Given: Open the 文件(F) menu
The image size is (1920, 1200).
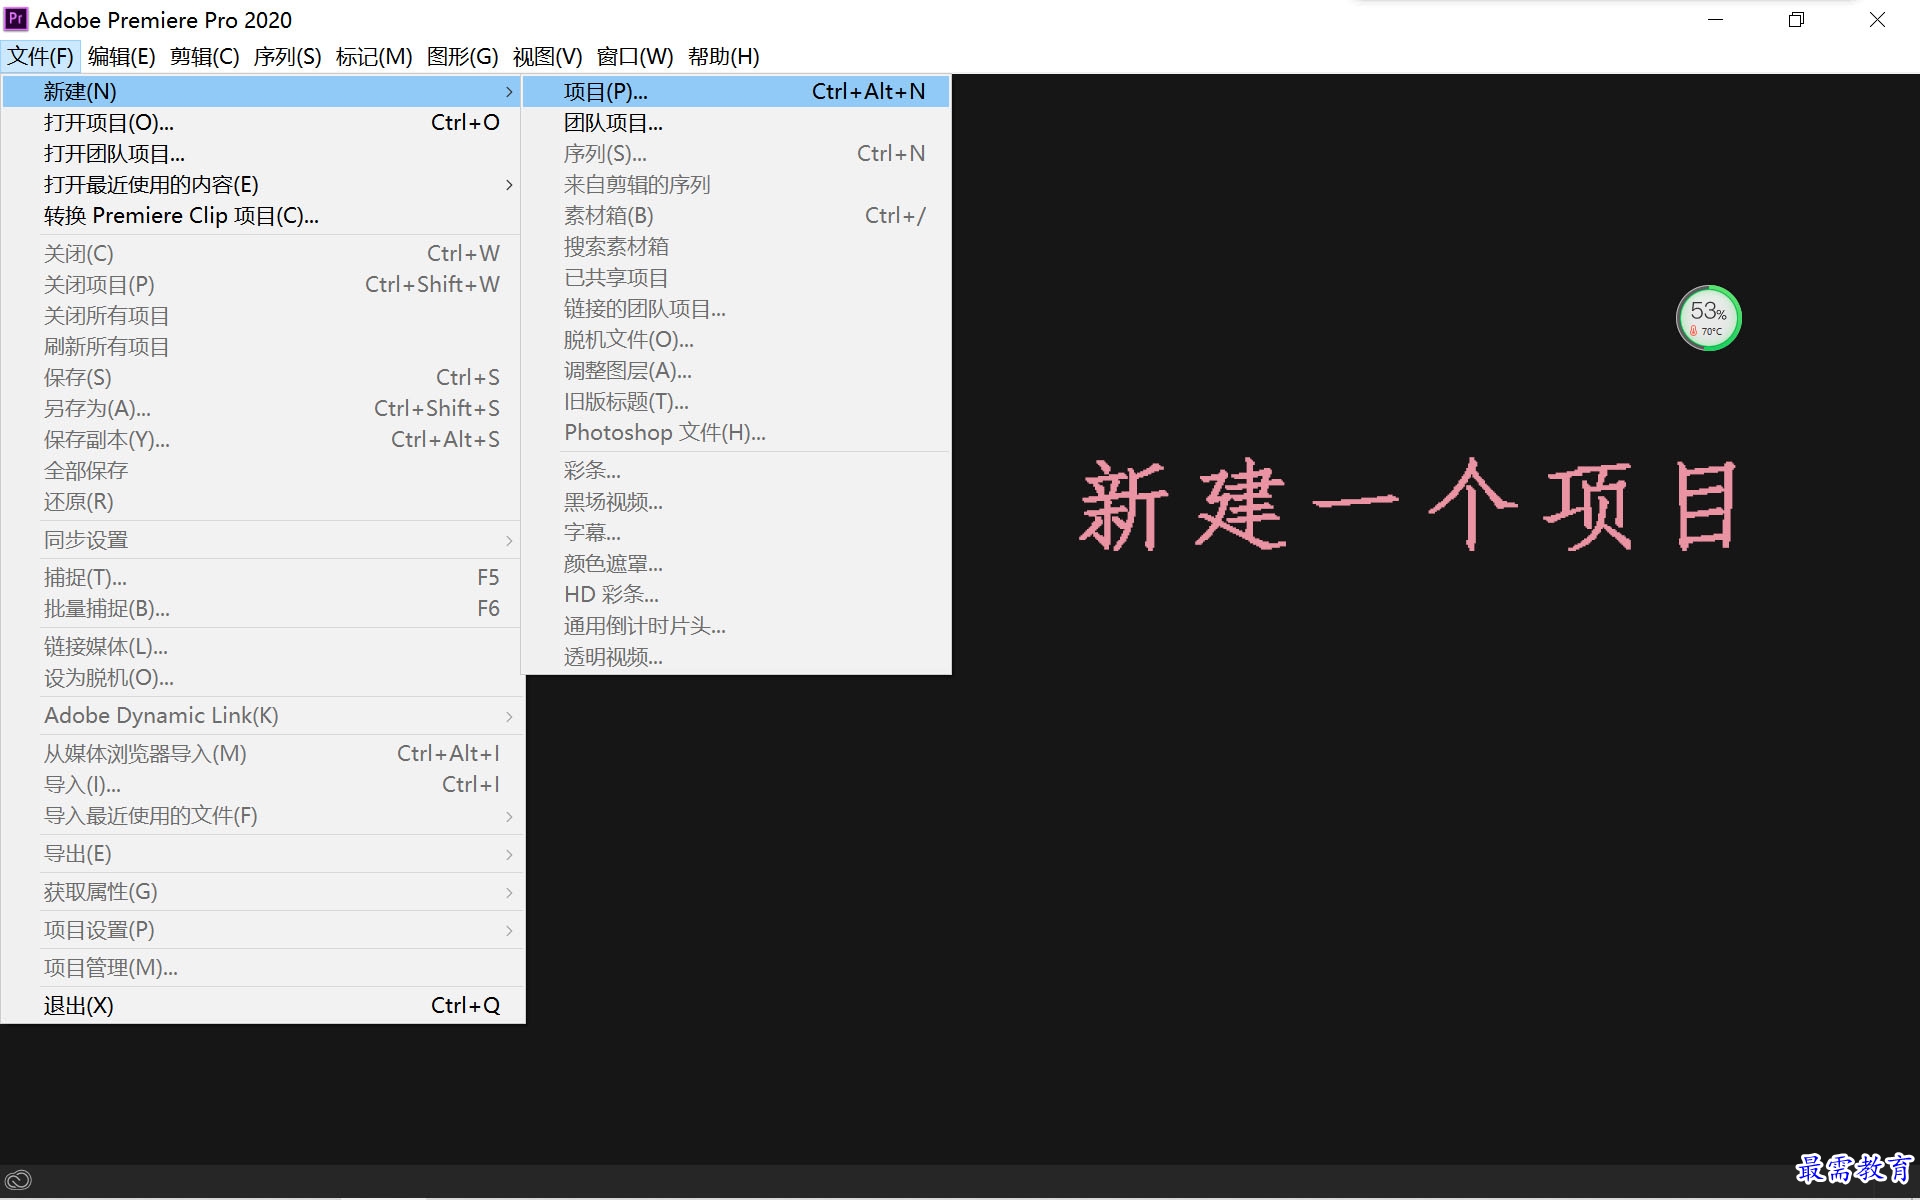Looking at the screenshot, I should point(41,56).
